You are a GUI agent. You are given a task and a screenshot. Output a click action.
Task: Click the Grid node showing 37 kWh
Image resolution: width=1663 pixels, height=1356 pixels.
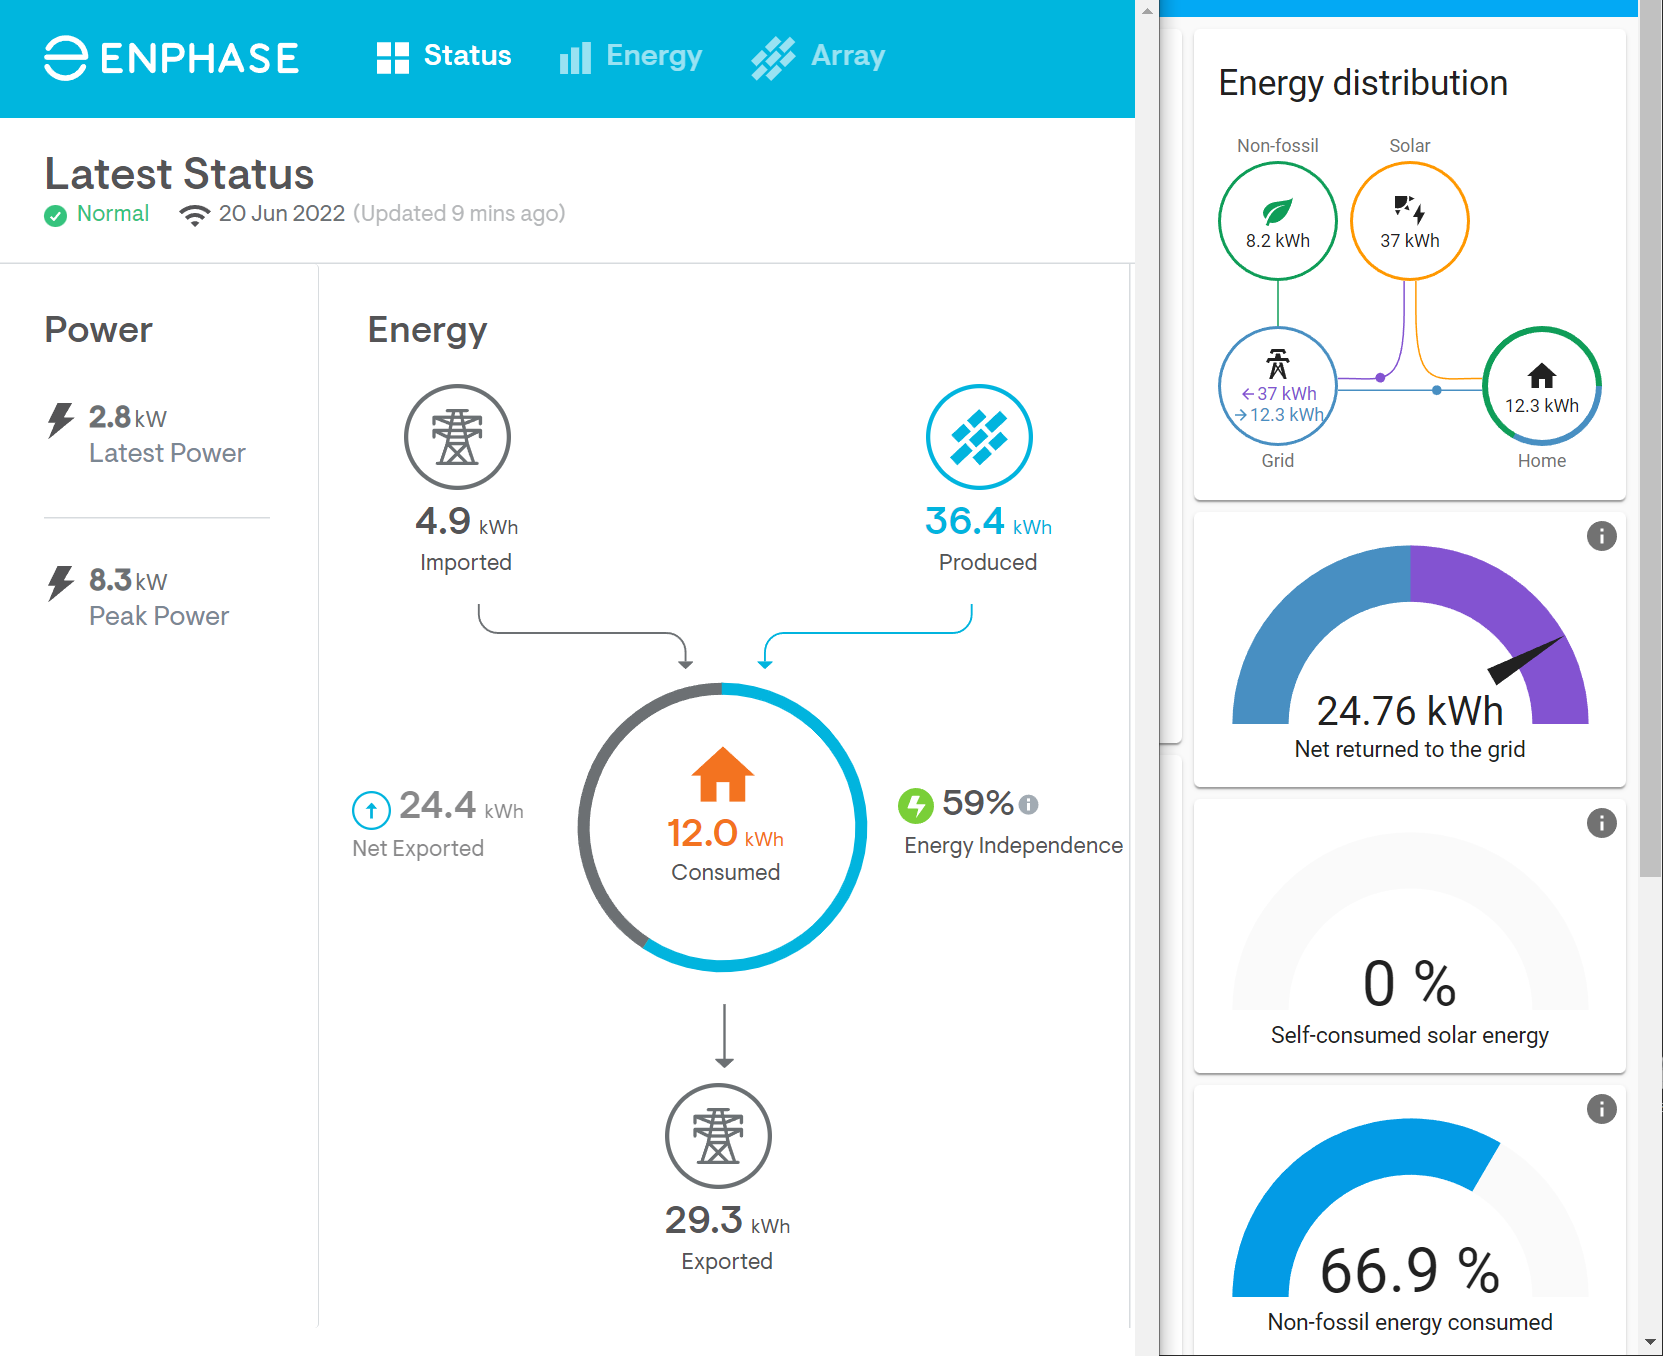pos(1277,386)
